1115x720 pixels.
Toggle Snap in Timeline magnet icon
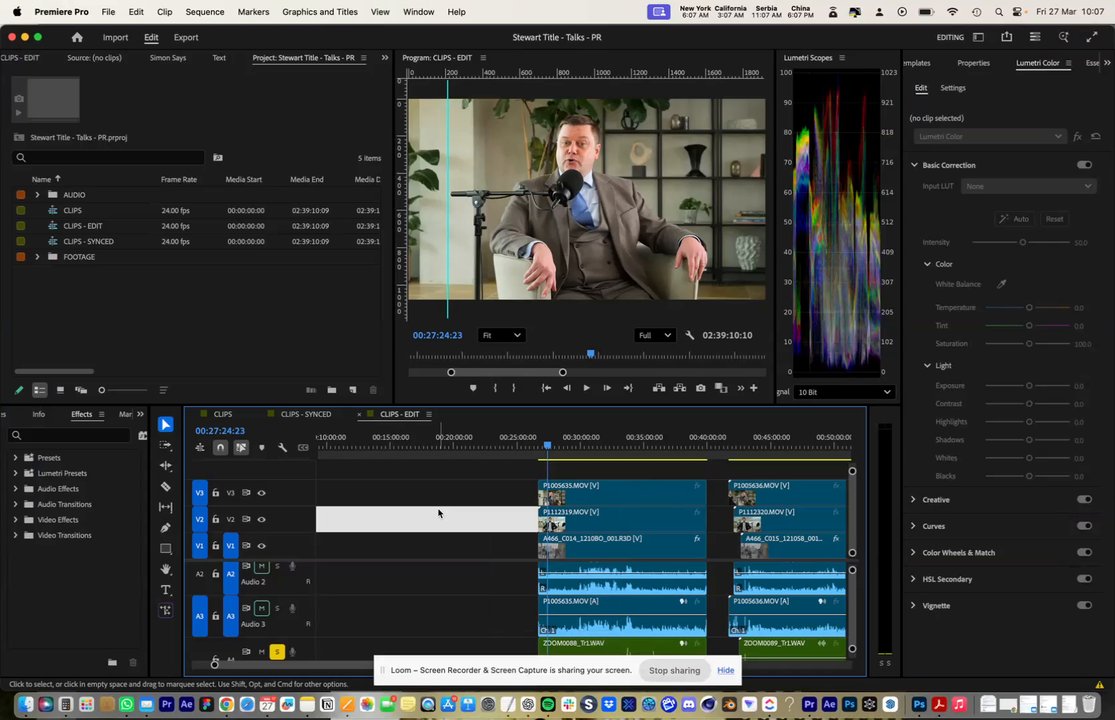coord(220,448)
